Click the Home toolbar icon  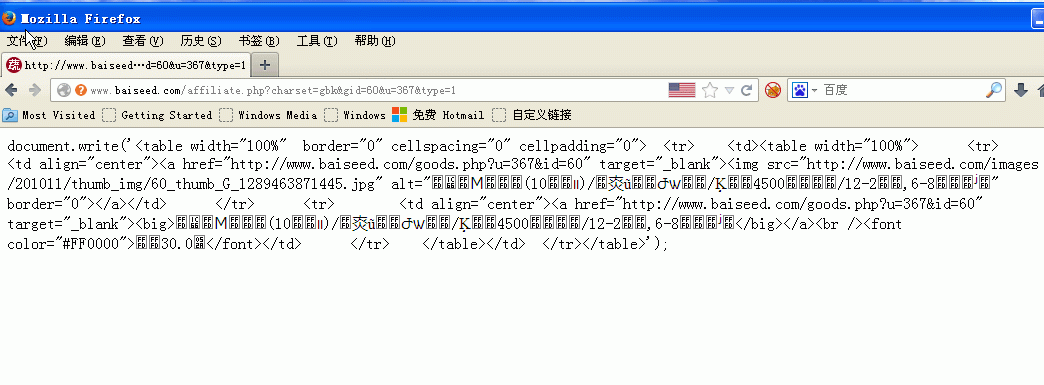[1040, 91]
